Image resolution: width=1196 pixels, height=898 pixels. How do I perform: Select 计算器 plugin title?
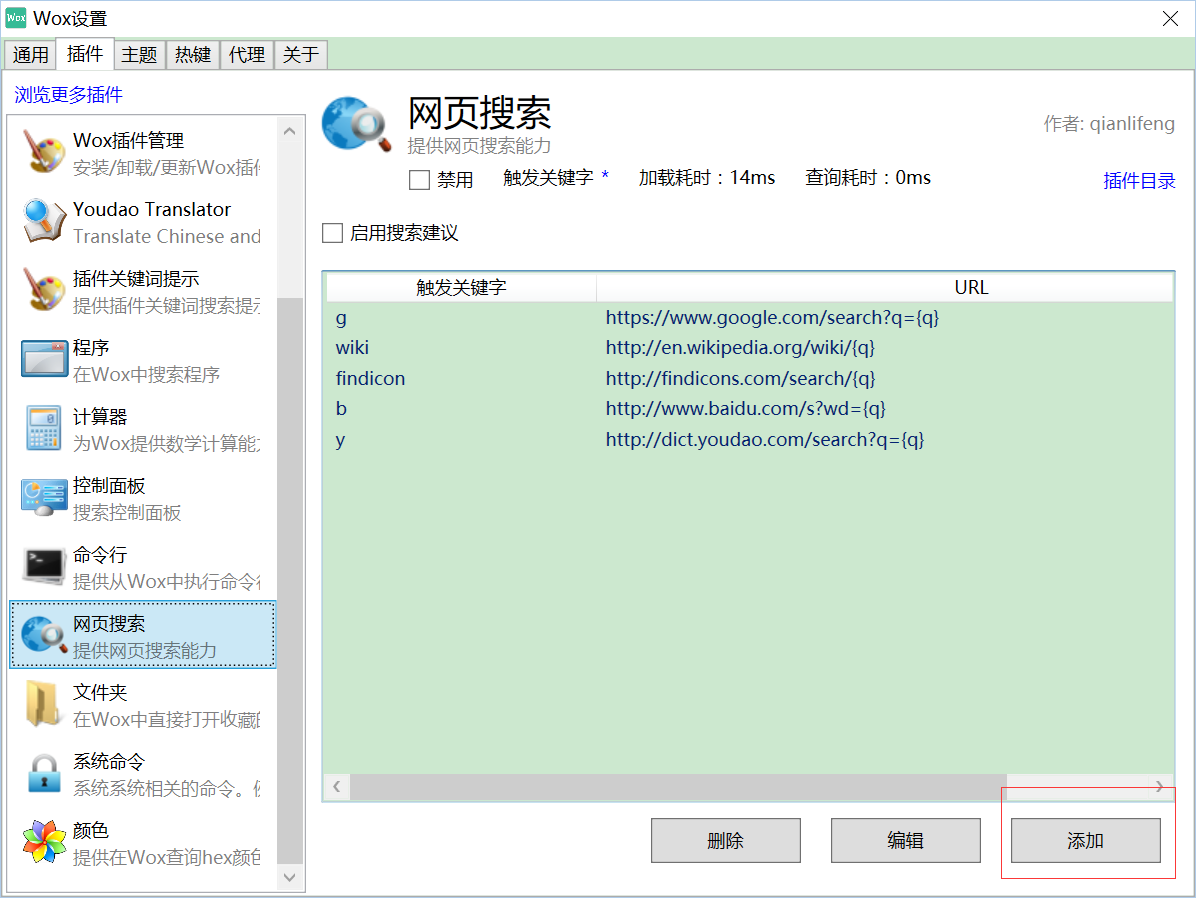100,417
